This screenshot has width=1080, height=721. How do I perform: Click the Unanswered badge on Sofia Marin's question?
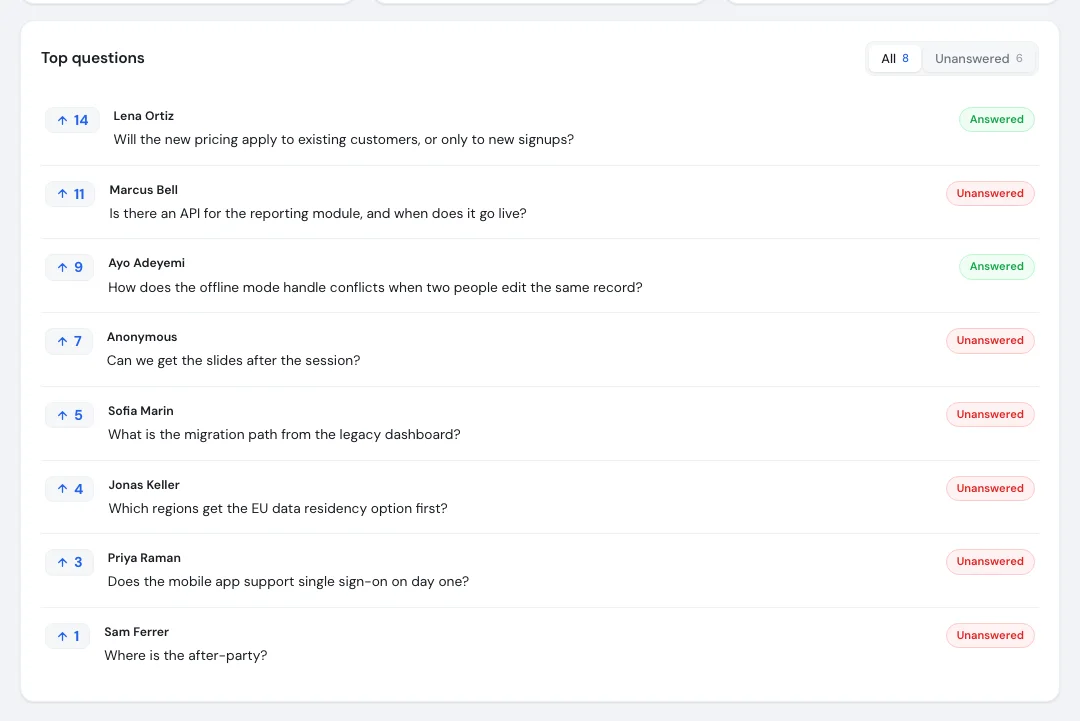tap(990, 414)
